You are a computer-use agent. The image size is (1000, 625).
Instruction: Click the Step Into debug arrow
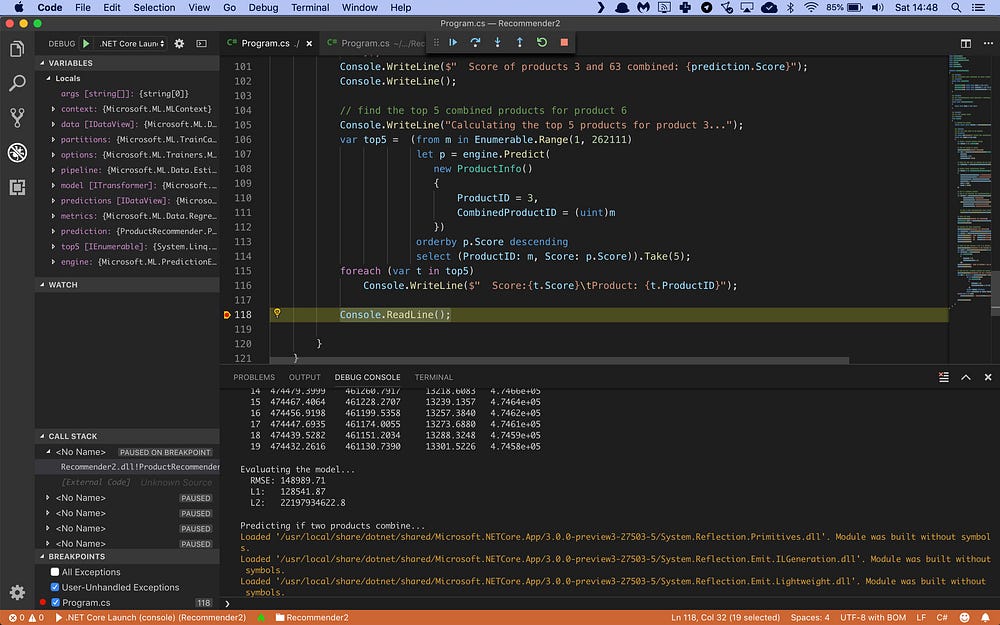coord(497,43)
